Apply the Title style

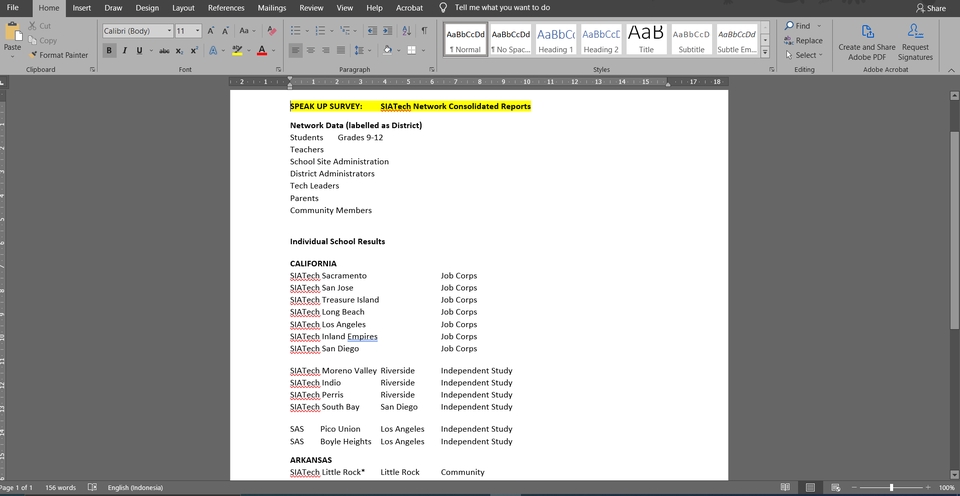tap(647, 40)
